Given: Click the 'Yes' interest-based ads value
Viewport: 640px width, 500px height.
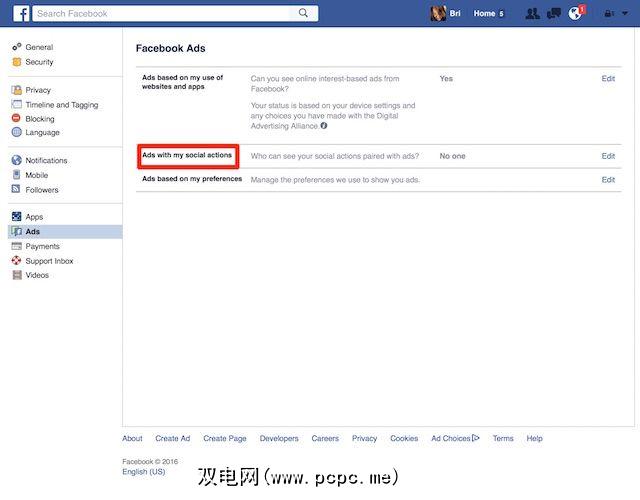Looking at the screenshot, I should 446,78.
